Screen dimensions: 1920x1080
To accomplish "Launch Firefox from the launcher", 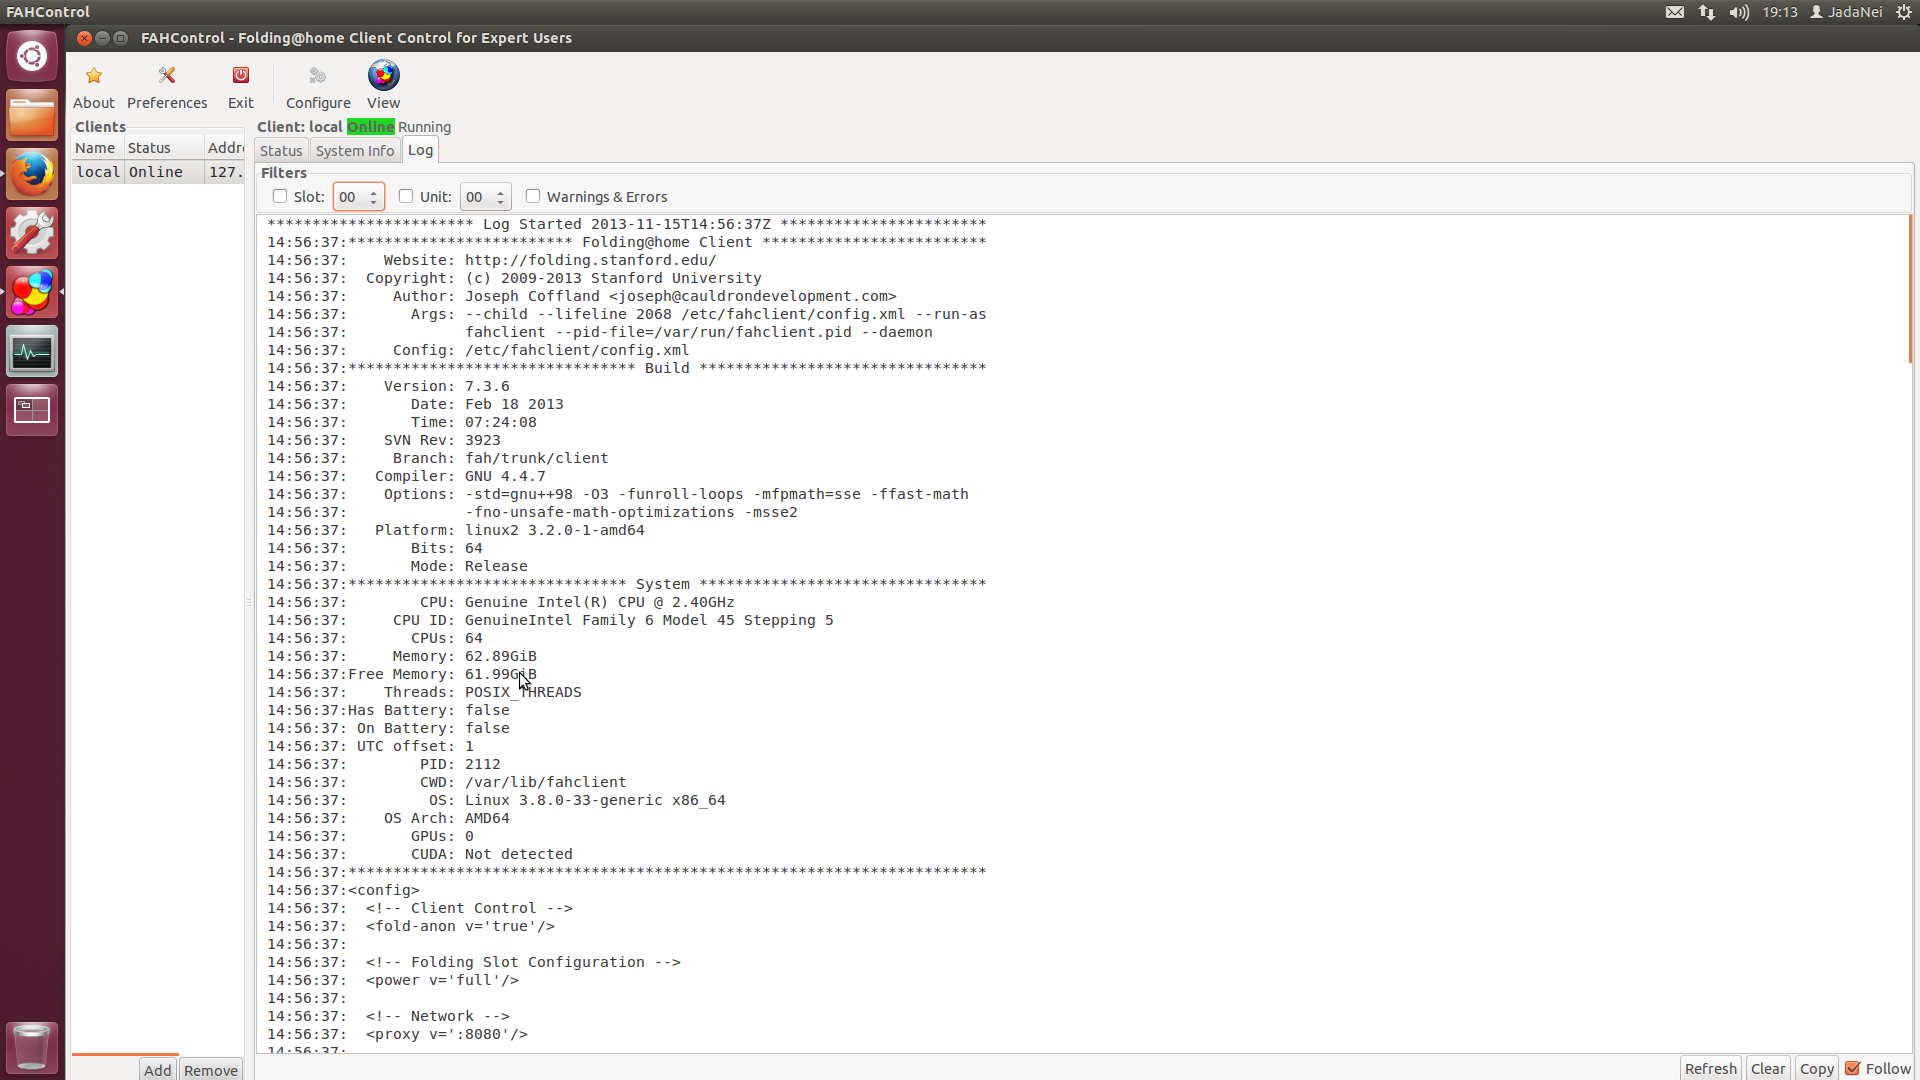I will [x=32, y=174].
